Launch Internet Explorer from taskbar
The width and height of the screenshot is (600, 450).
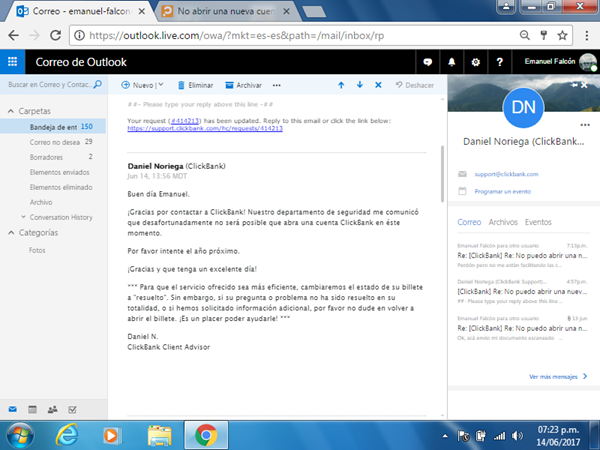pos(67,435)
